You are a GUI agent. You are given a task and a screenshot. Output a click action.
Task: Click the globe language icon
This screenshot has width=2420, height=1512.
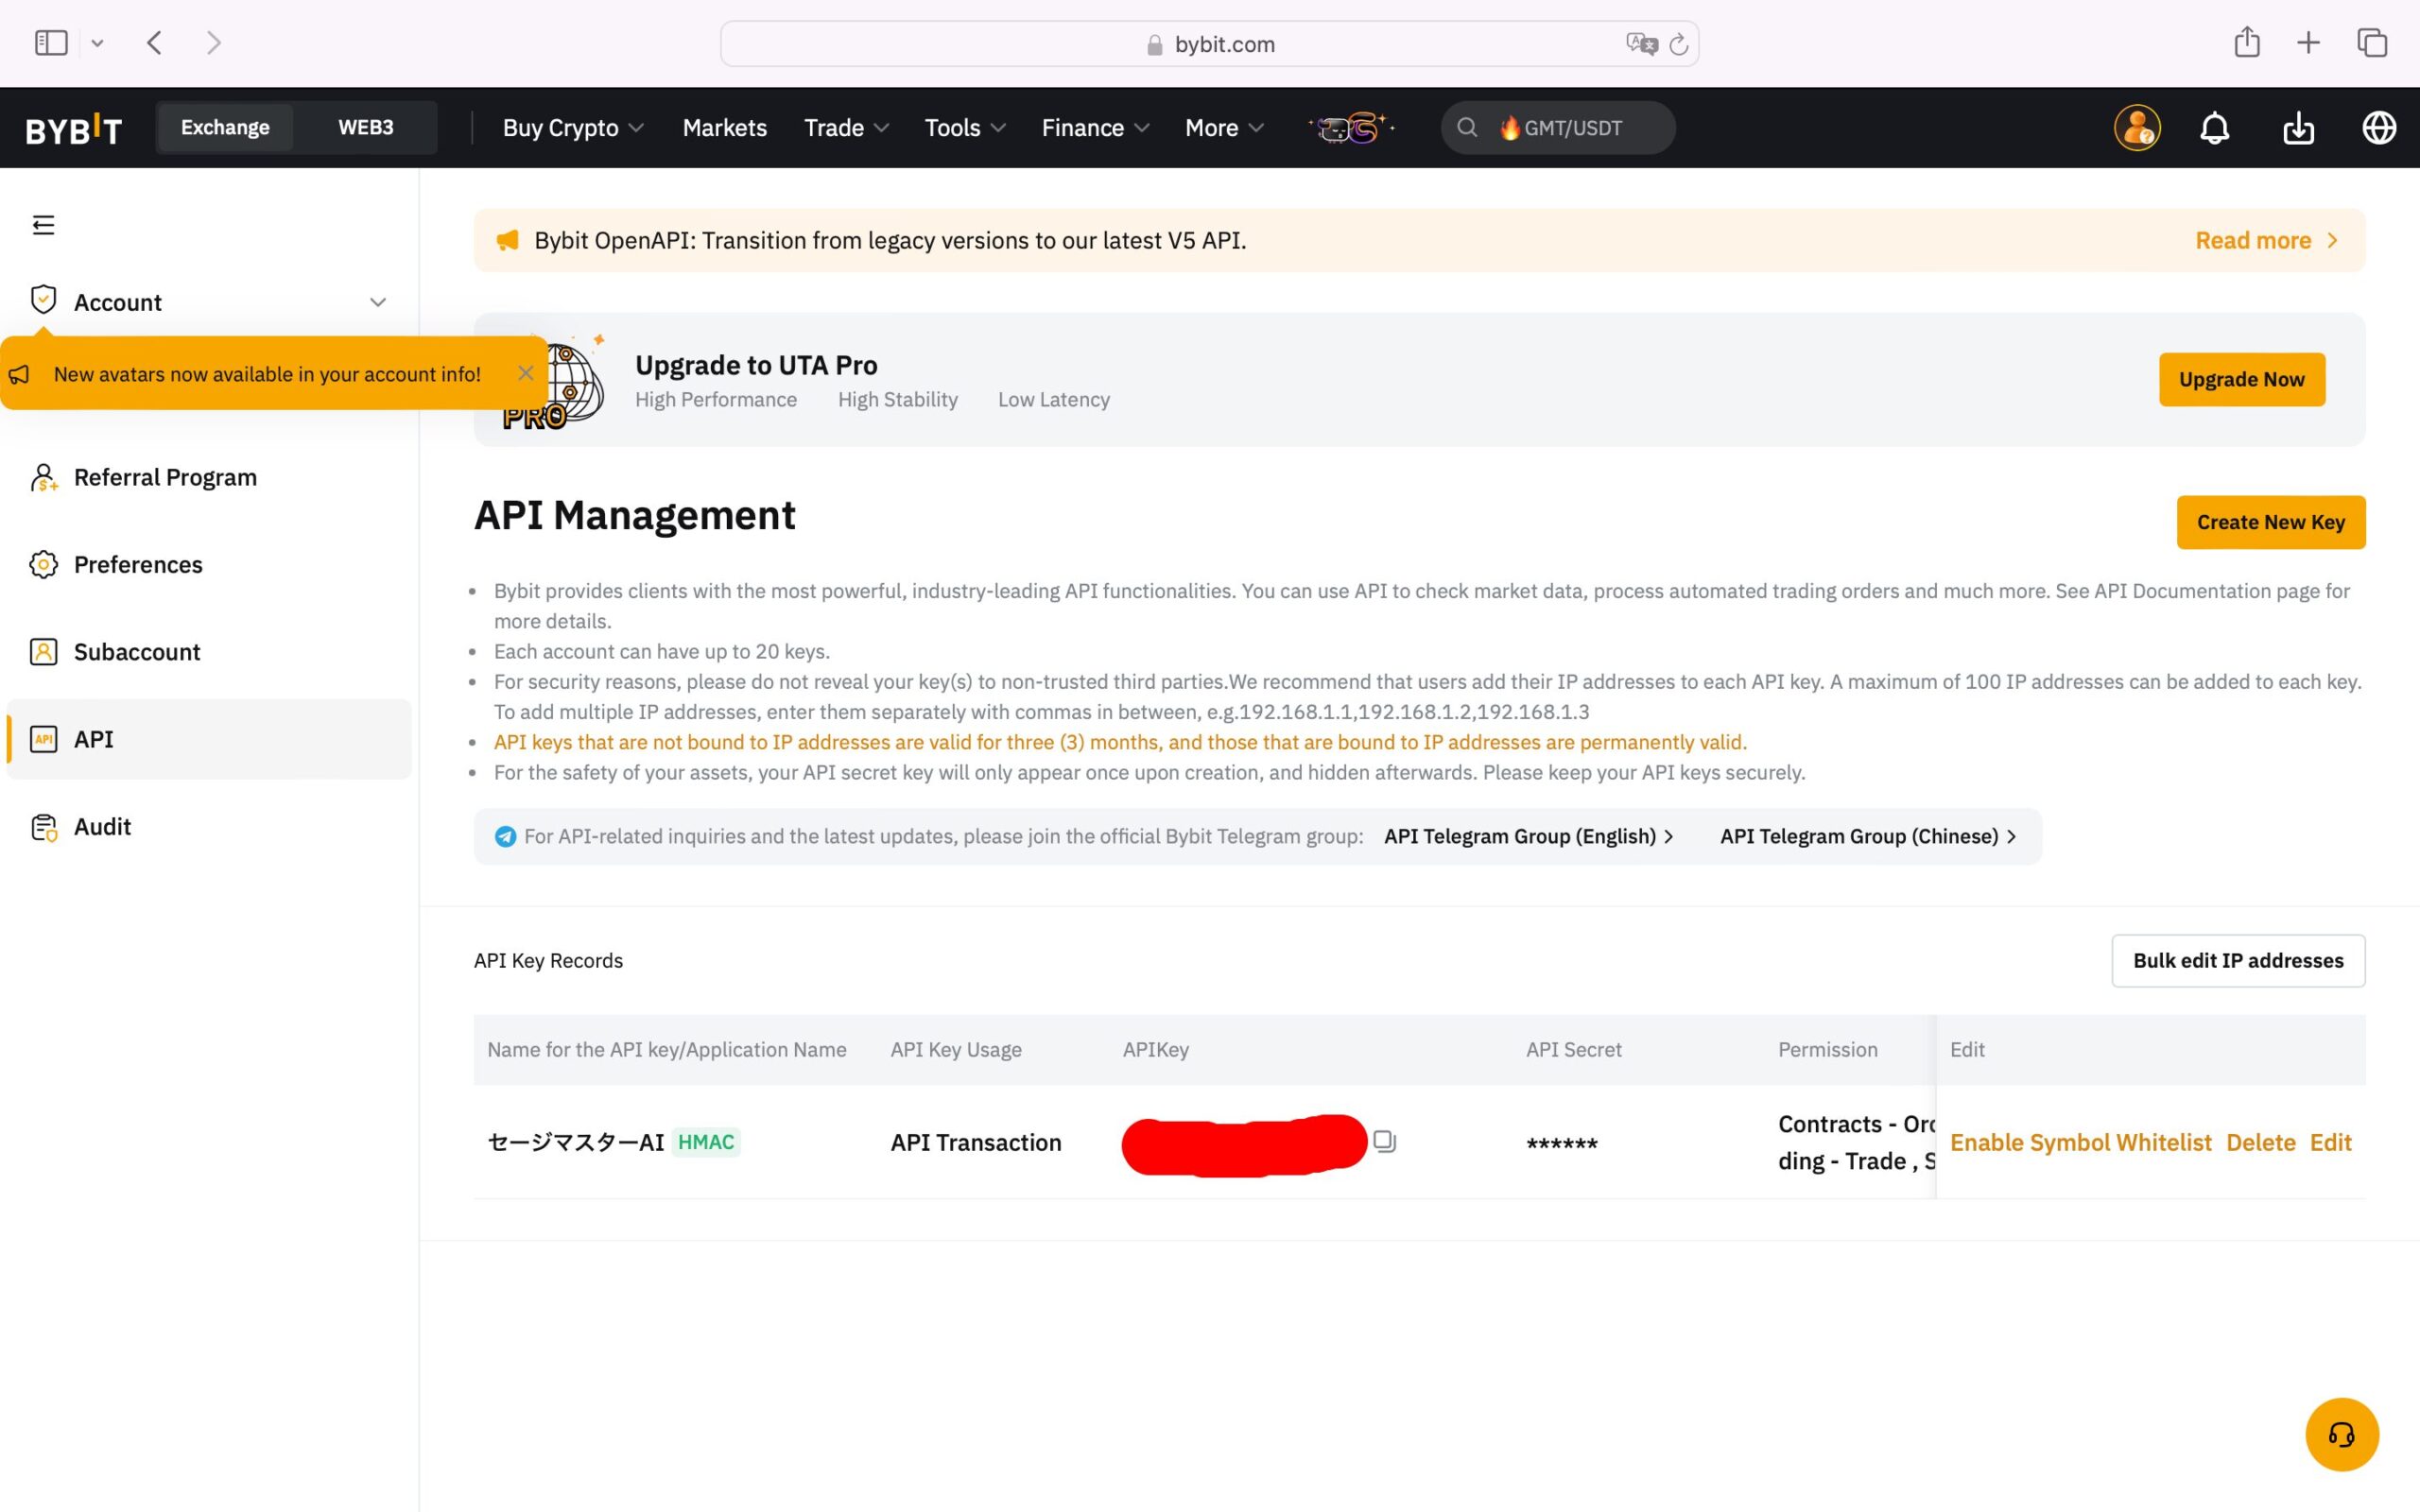(x=2378, y=128)
